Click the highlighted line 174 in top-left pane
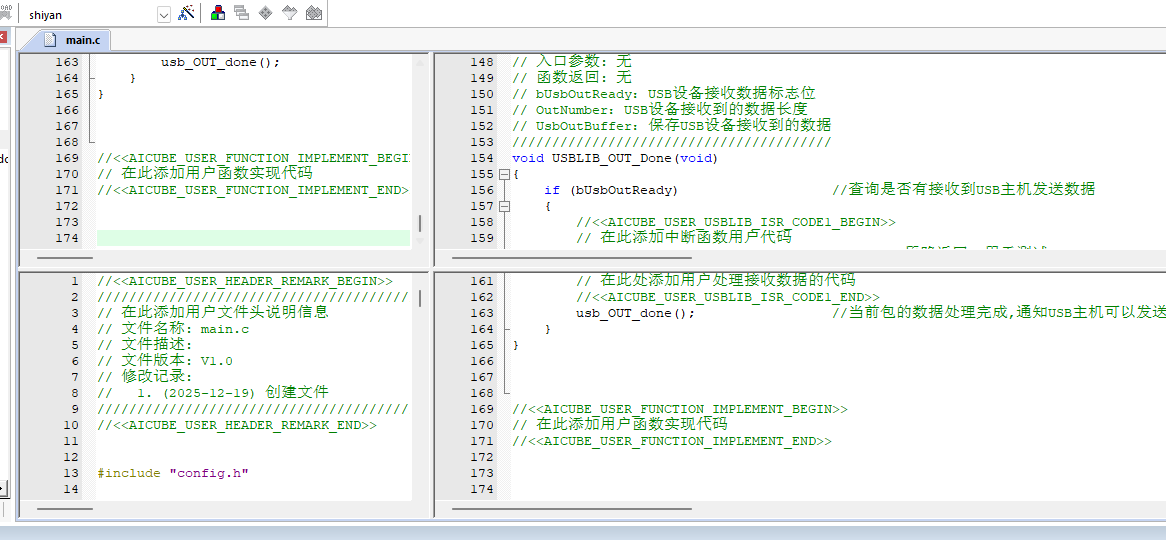1166x540 pixels. click(x=252, y=238)
